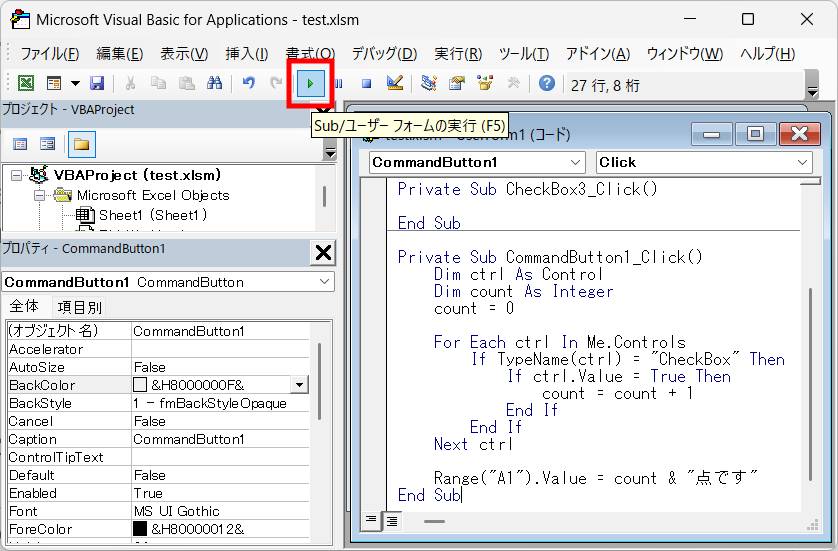Collapse the Microsoft Excel Objects folder
838x551 pixels.
tap(40, 196)
